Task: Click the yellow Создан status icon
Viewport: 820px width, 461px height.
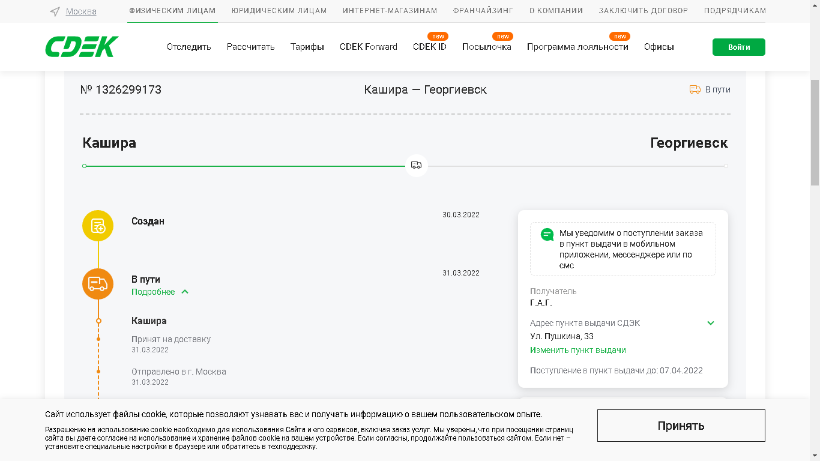Action: [97, 226]
